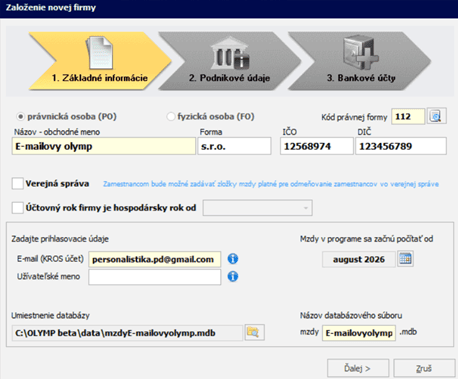Click the Názov - obchodné meno field

point(104,146)
